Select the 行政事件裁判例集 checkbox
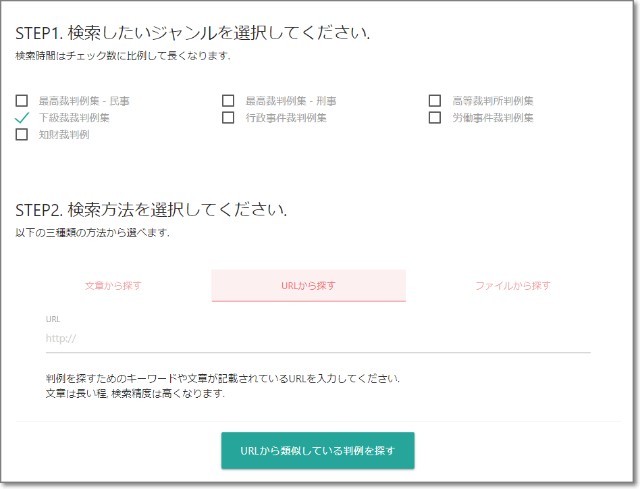640x489 pixels. [x=228, y=118]
